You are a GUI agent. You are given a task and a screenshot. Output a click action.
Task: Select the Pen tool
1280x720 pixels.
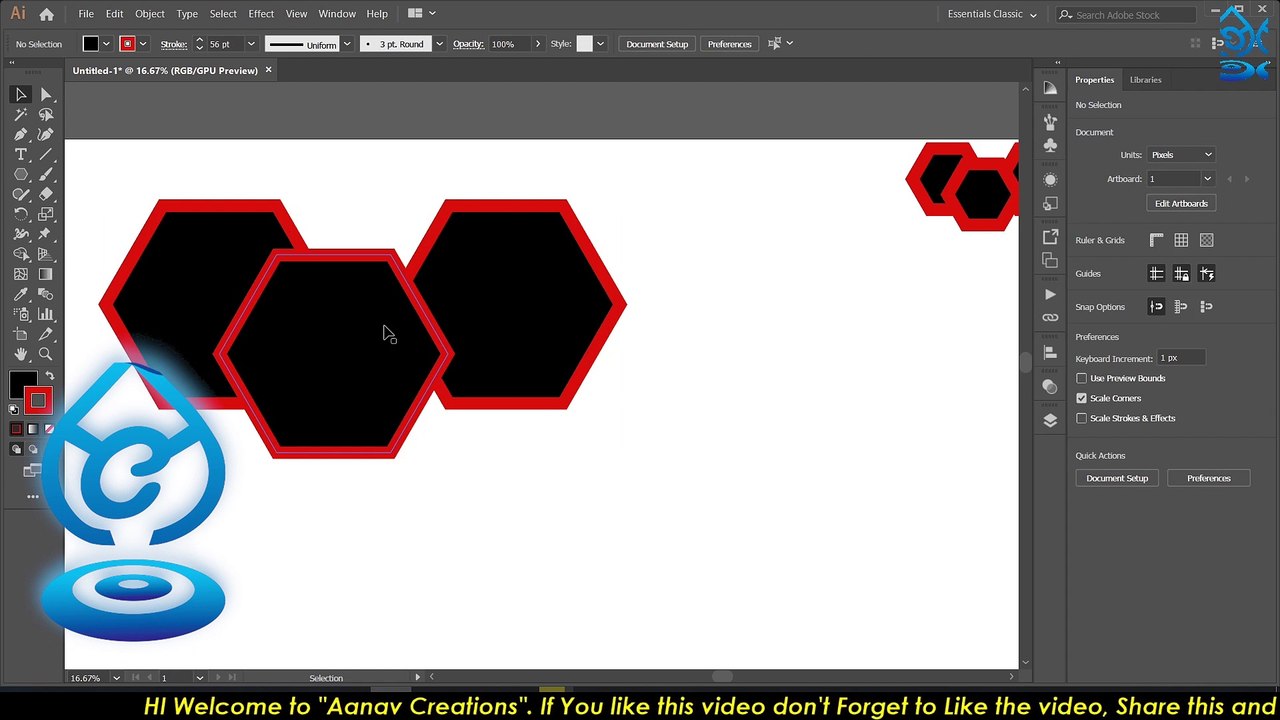(x=20, y=134)
